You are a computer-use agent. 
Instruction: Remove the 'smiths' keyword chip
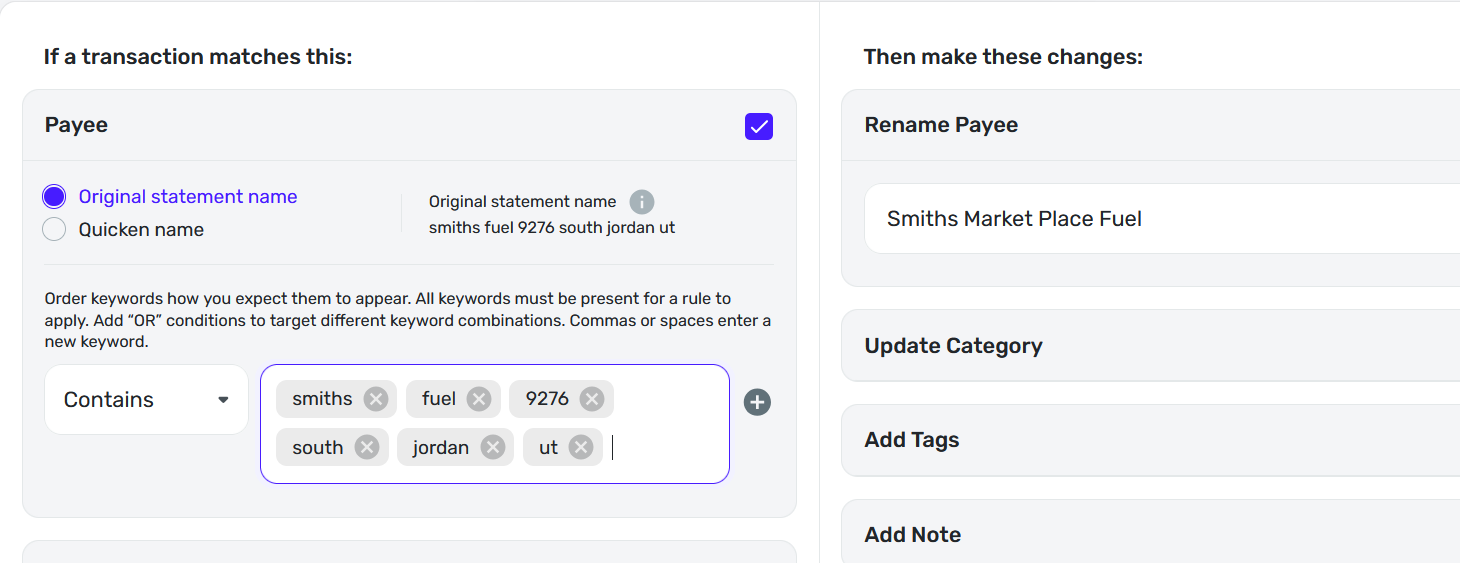pos(376,399)
